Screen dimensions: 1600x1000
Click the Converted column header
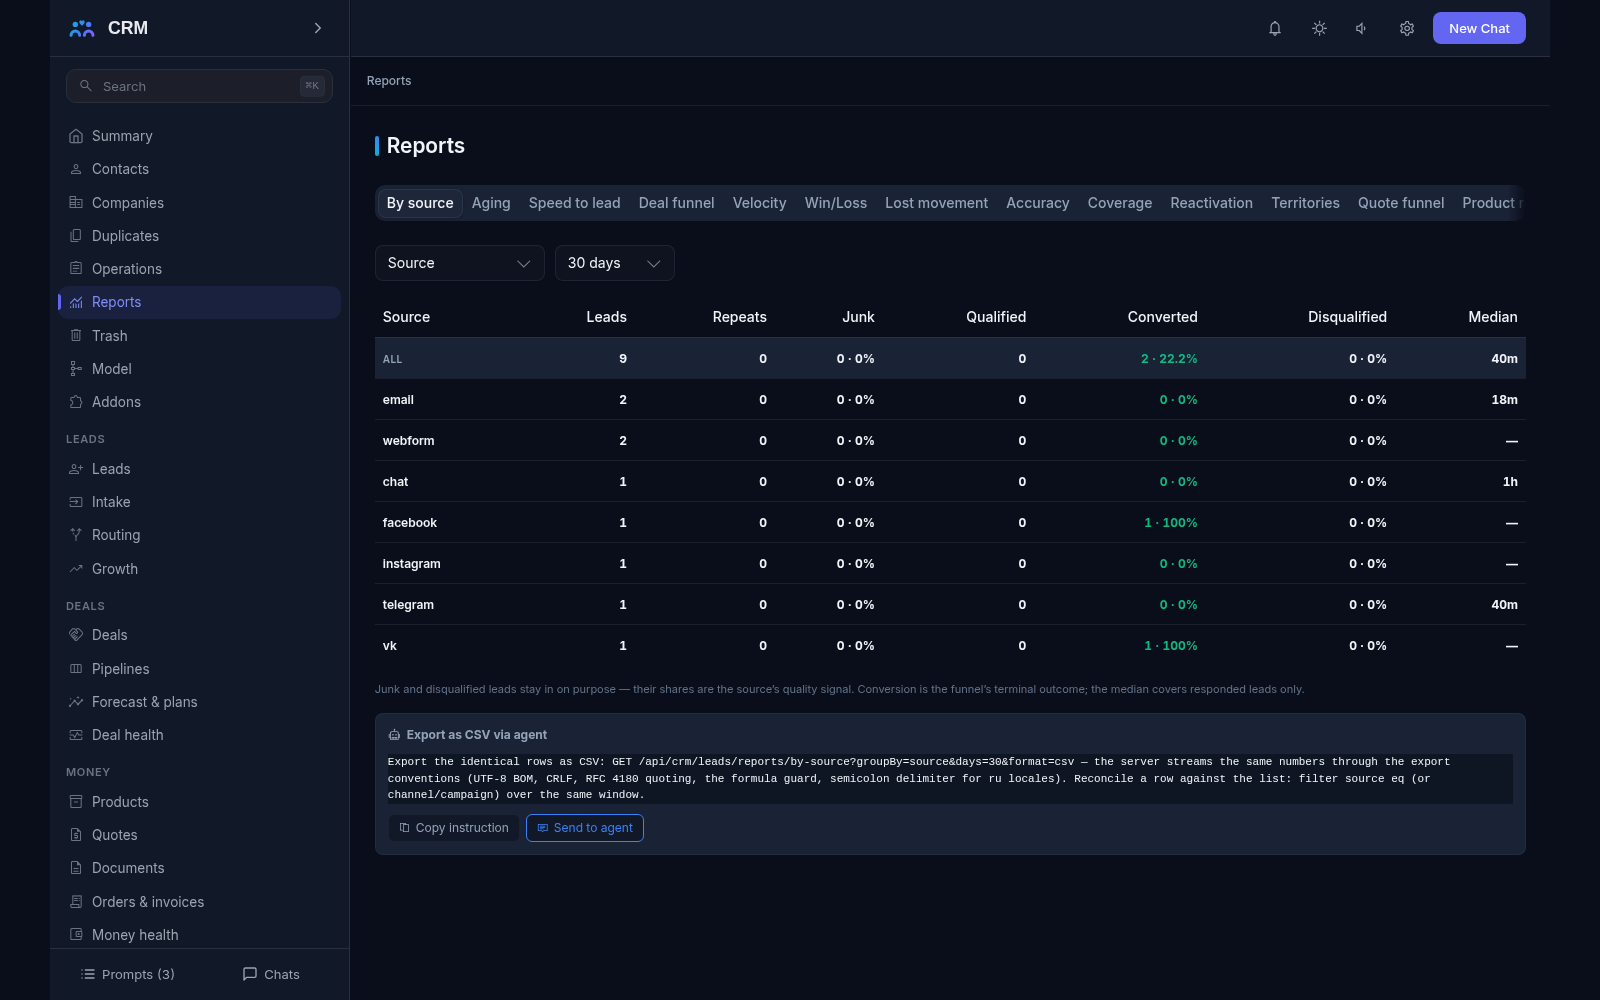tap(1162, 317)
